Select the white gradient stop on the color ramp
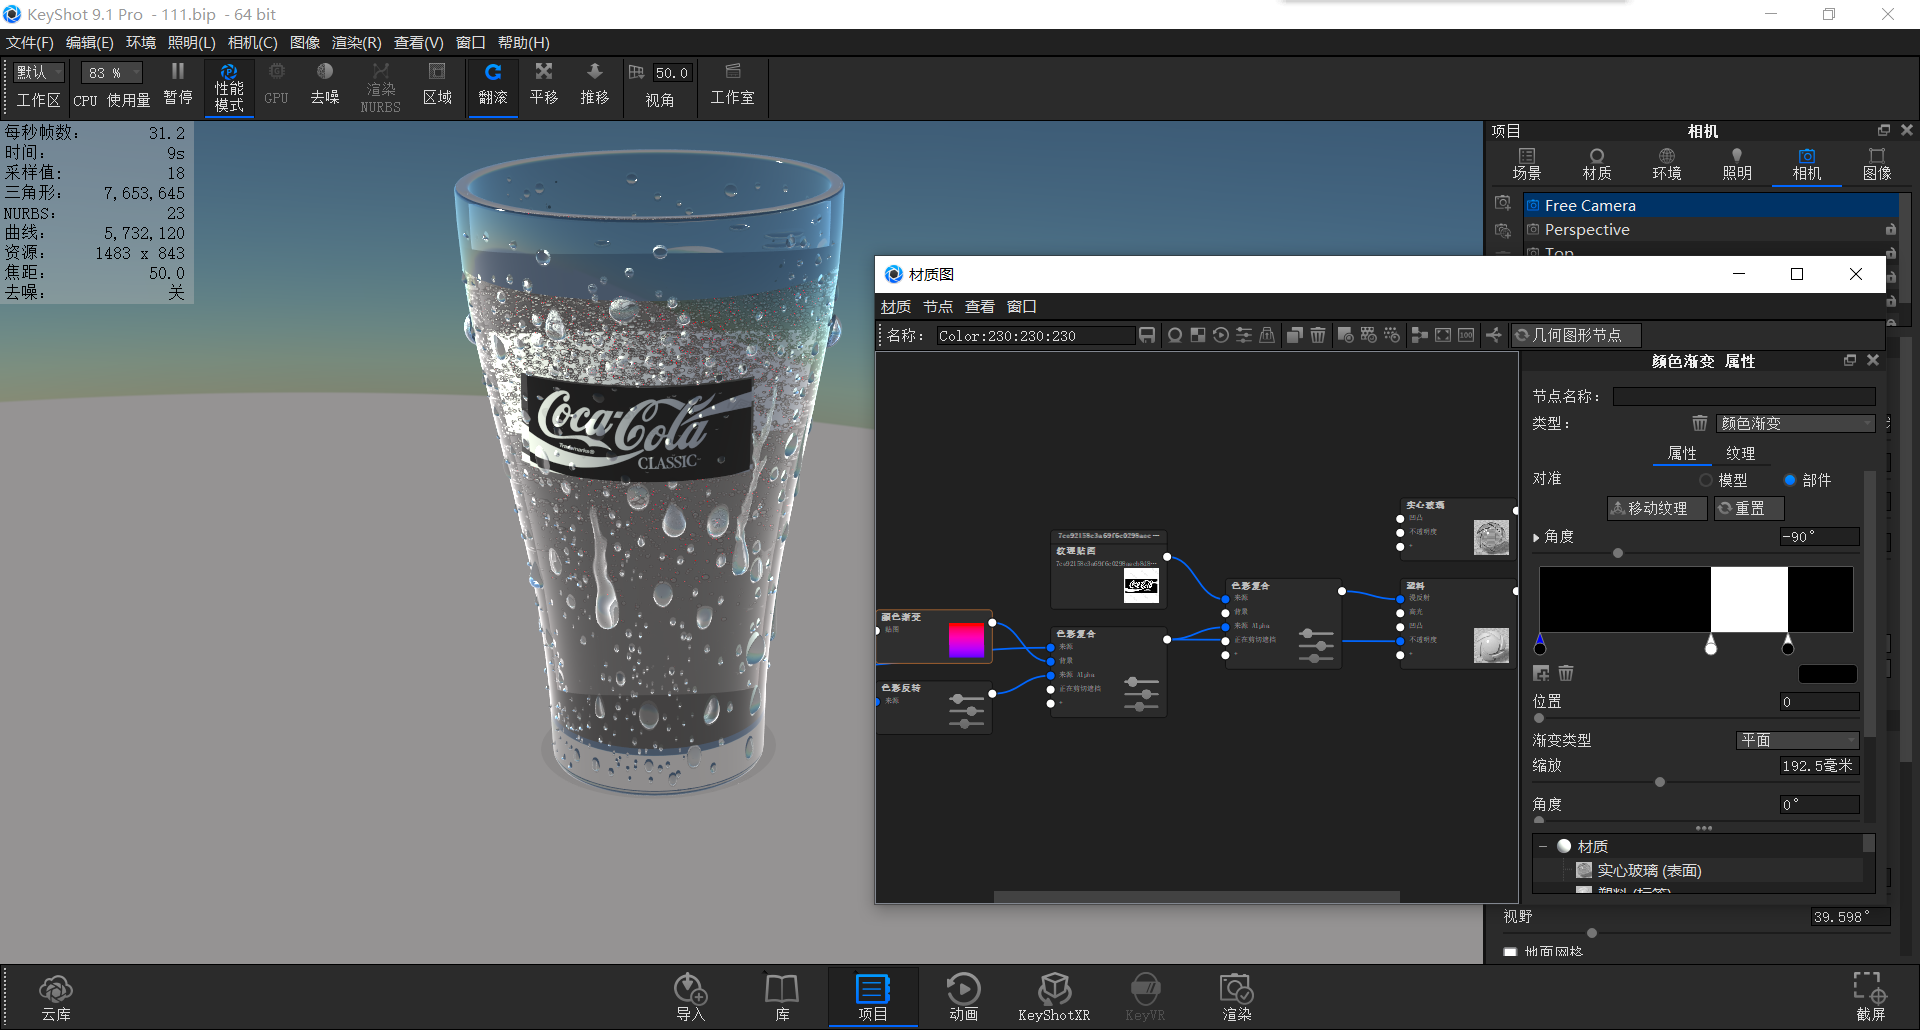The height and width of the screenshot is (1030, 1920). point(1710,648)
